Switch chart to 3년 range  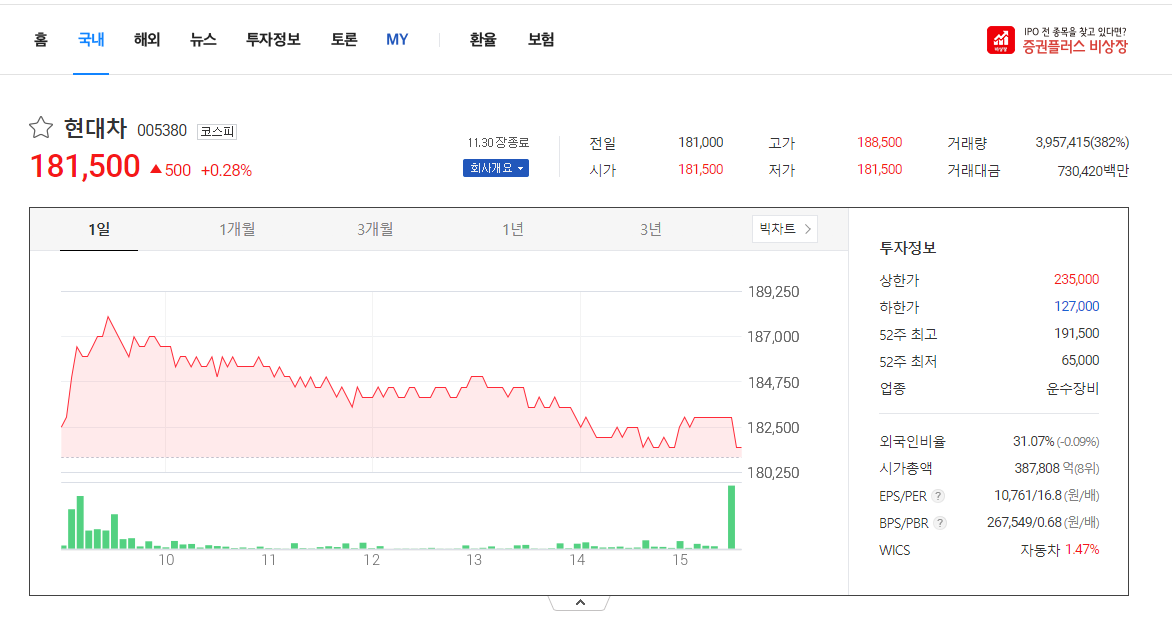point(650,230)
